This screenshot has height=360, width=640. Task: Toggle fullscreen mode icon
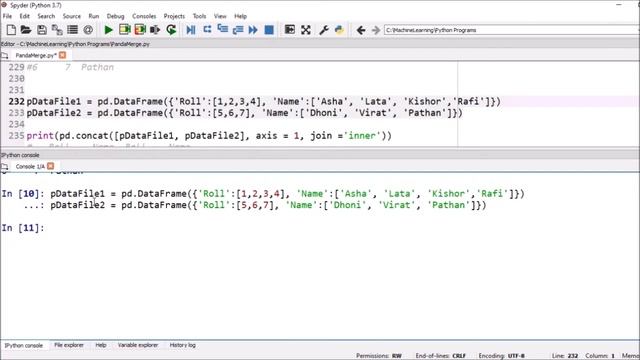306,30
